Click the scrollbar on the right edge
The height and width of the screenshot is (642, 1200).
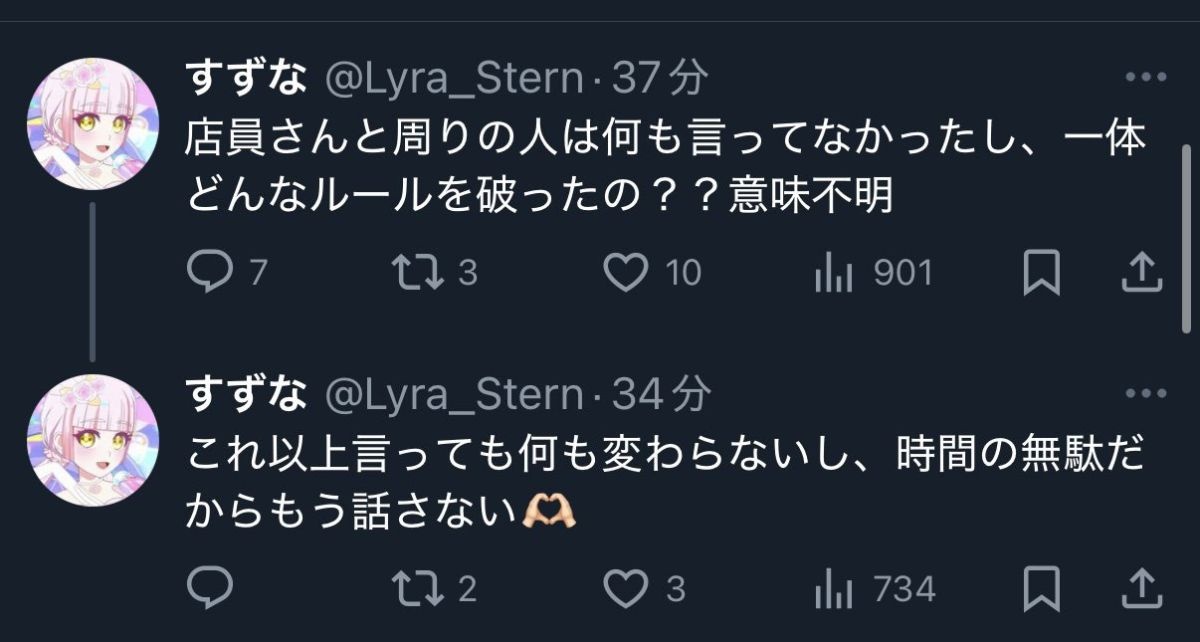tap(1187, 238)
